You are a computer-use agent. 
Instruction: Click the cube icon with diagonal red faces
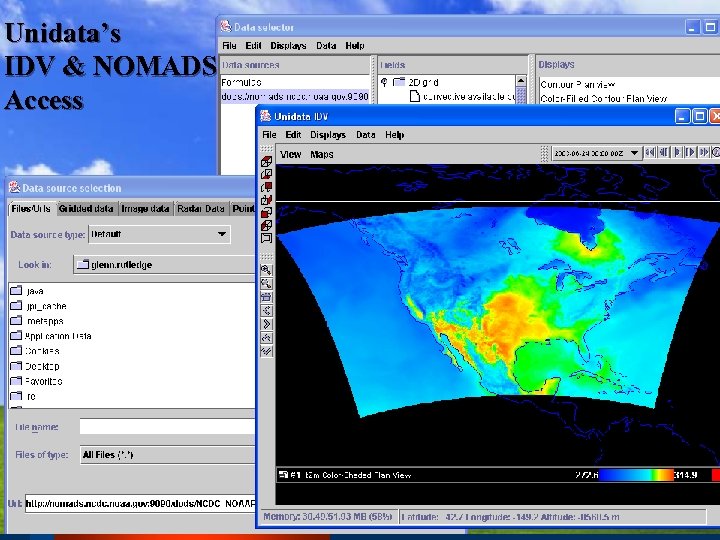(x=266, y=225)
